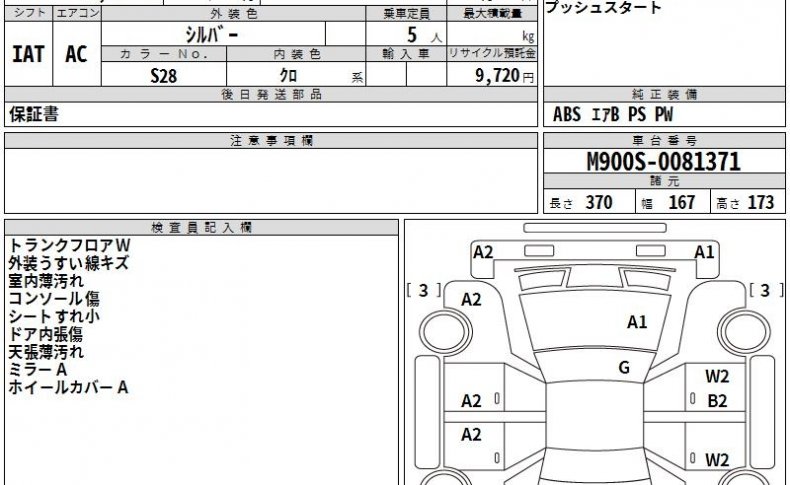Select the S28 color number
This screenshot has width=790, height=485.
pyautogui.click(x=164, y=76)
